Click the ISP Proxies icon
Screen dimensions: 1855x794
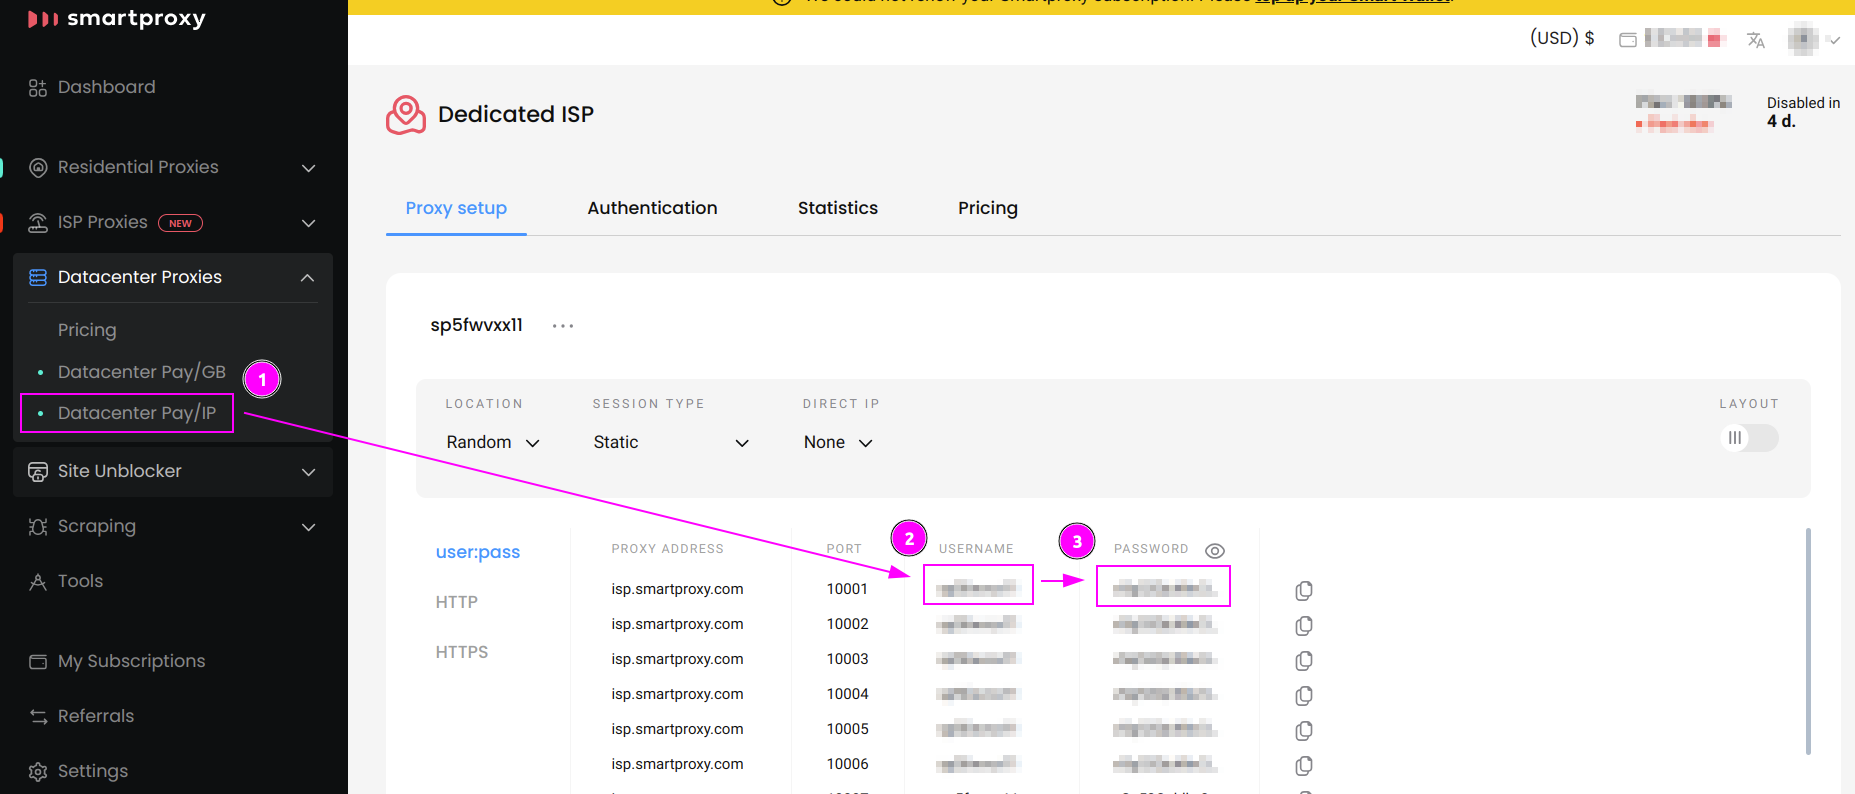(x=38, y=222)
